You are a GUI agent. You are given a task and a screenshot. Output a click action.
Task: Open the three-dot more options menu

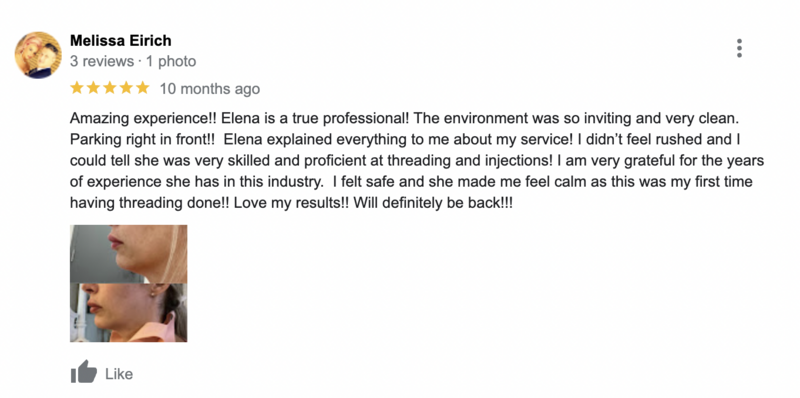click(739, 48)
